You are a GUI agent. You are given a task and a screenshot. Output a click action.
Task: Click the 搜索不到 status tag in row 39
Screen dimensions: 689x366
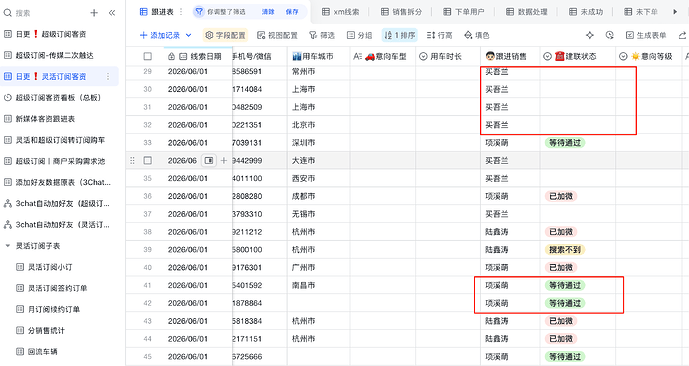[565, 250]
